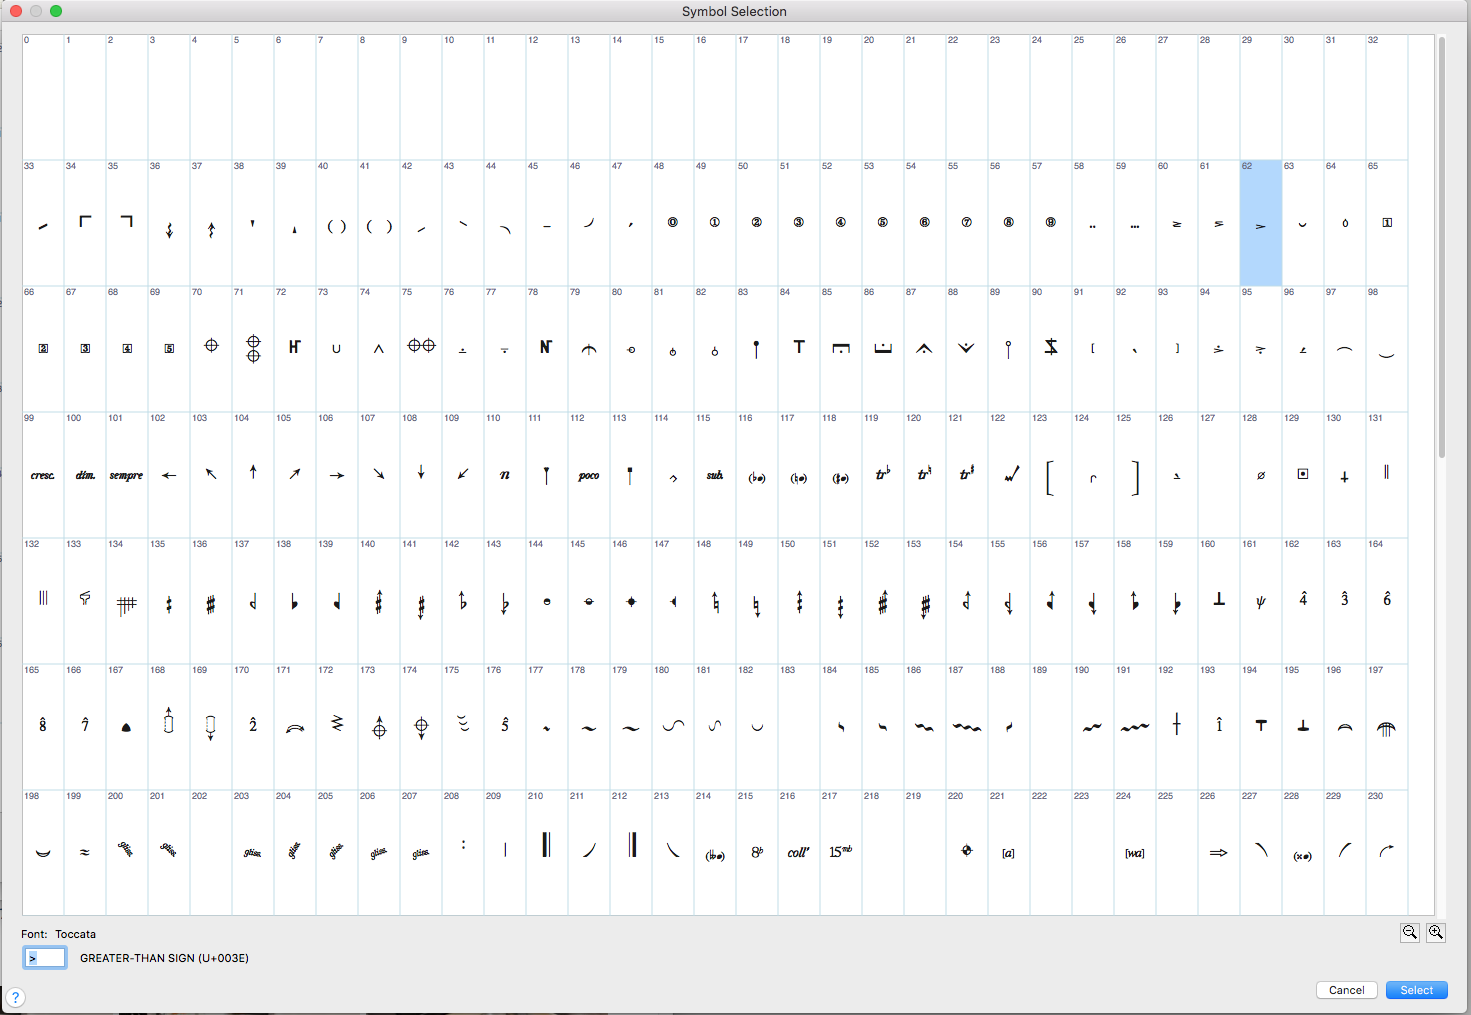This screenshot has height=1015, width=1471.
Task: Click the zoom in magnifier icon
Action: click(1436, 932)
